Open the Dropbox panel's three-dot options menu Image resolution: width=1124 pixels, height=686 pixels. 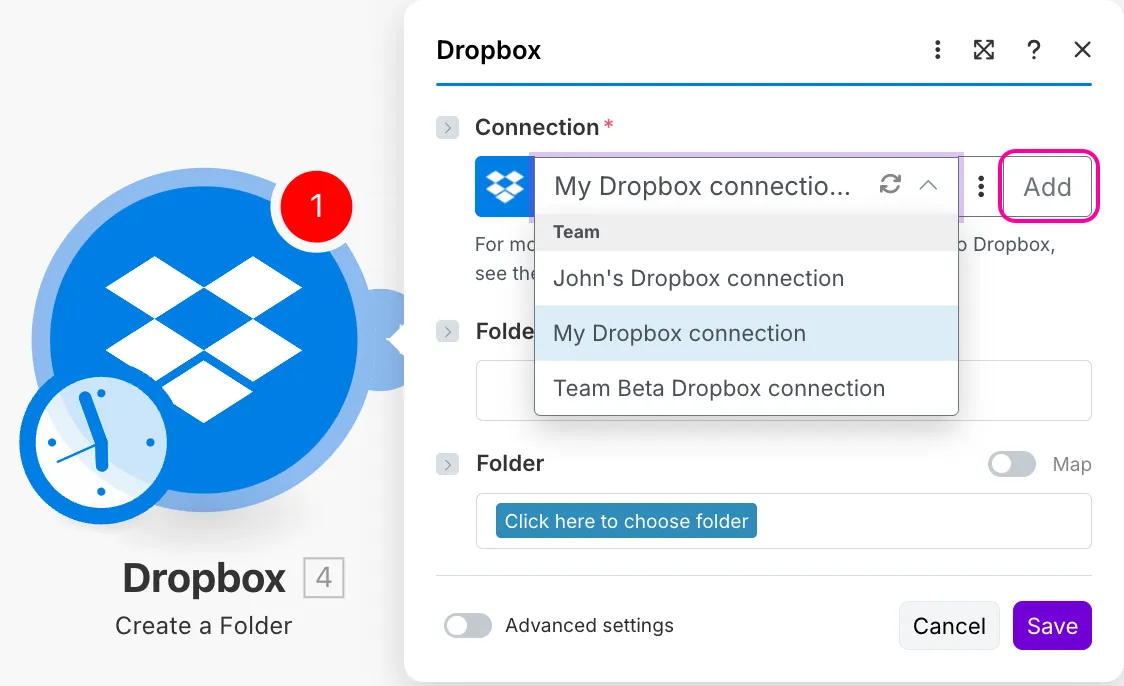[937, 49]
